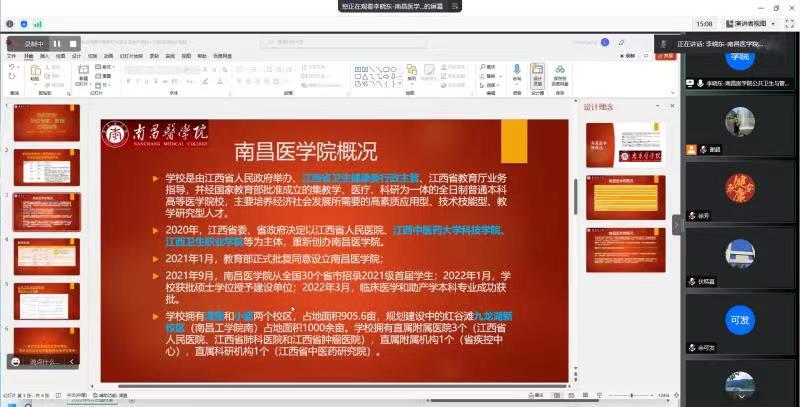The width and height of the screenshot is (800, 407).
Task: Open the 插入 ribbon tab
Action: click(44, 57)
